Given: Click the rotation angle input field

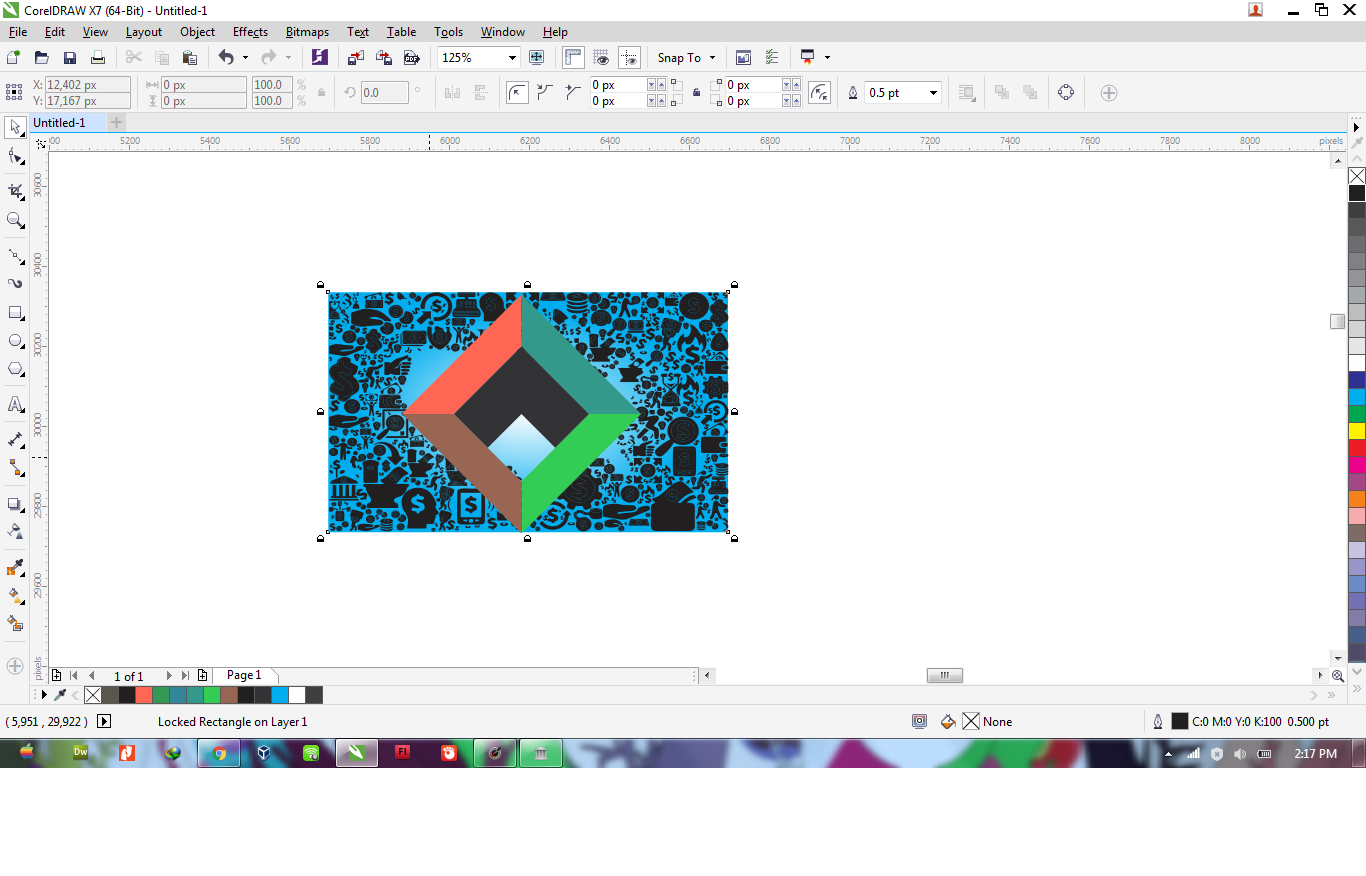Looking at the screenshot, I should 384,93.
